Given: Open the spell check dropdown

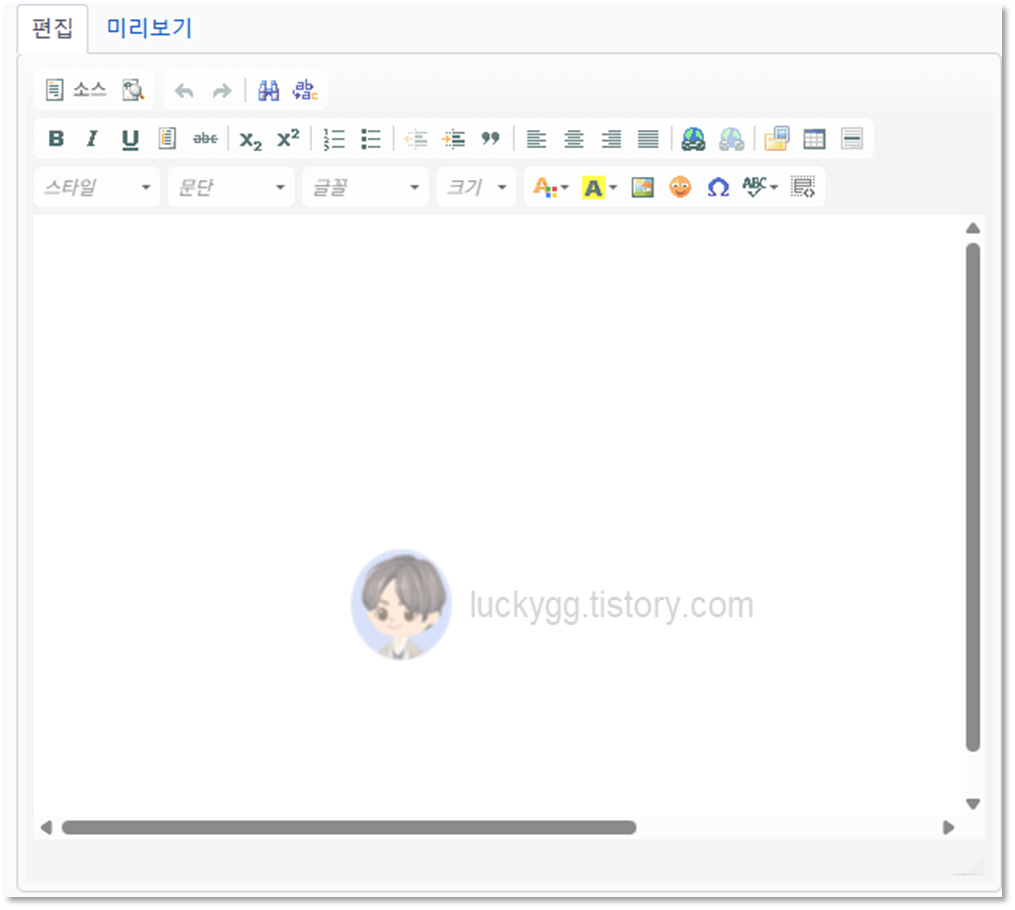Looking at the screenshot, I should 760,187.
